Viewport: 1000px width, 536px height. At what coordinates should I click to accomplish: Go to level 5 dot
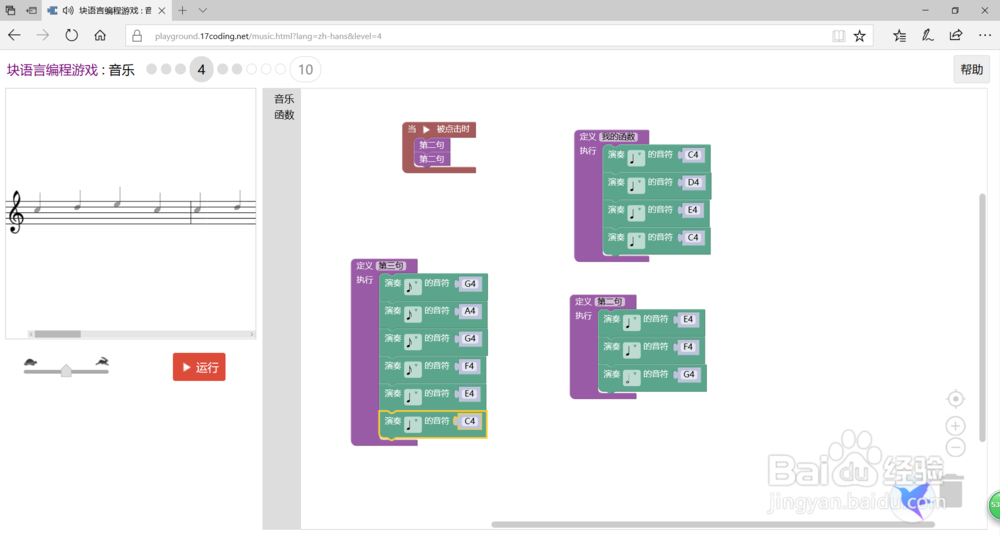pos(223,69)
